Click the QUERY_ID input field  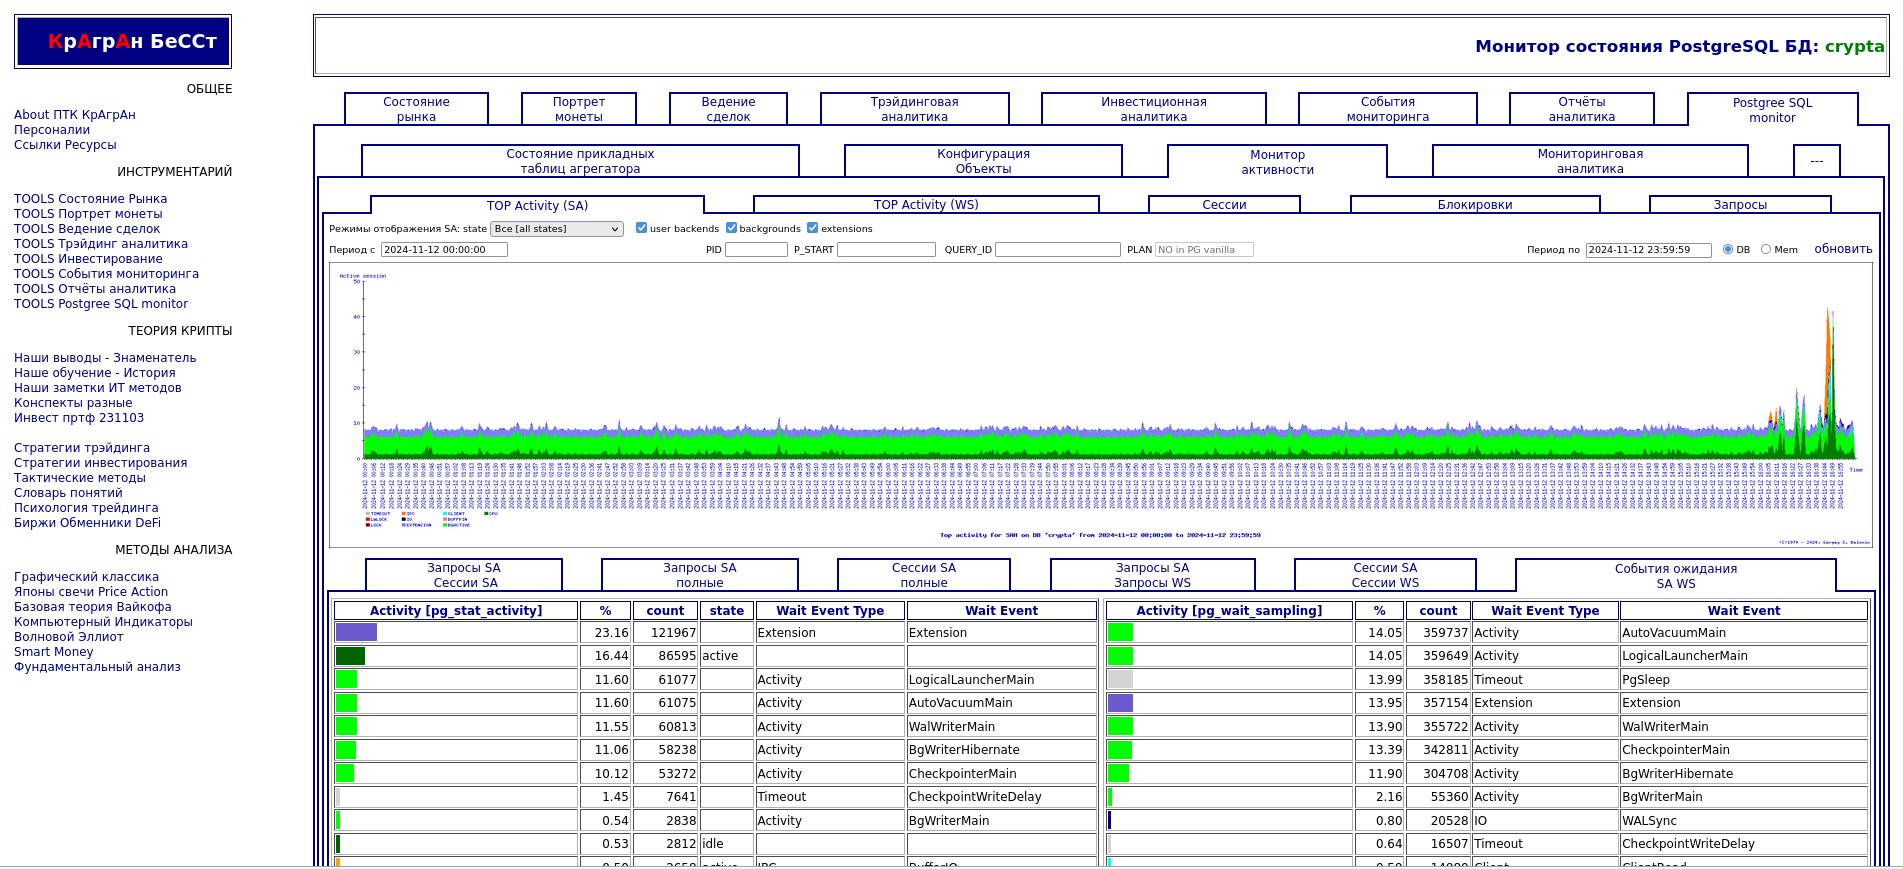tap(1057, 250)
